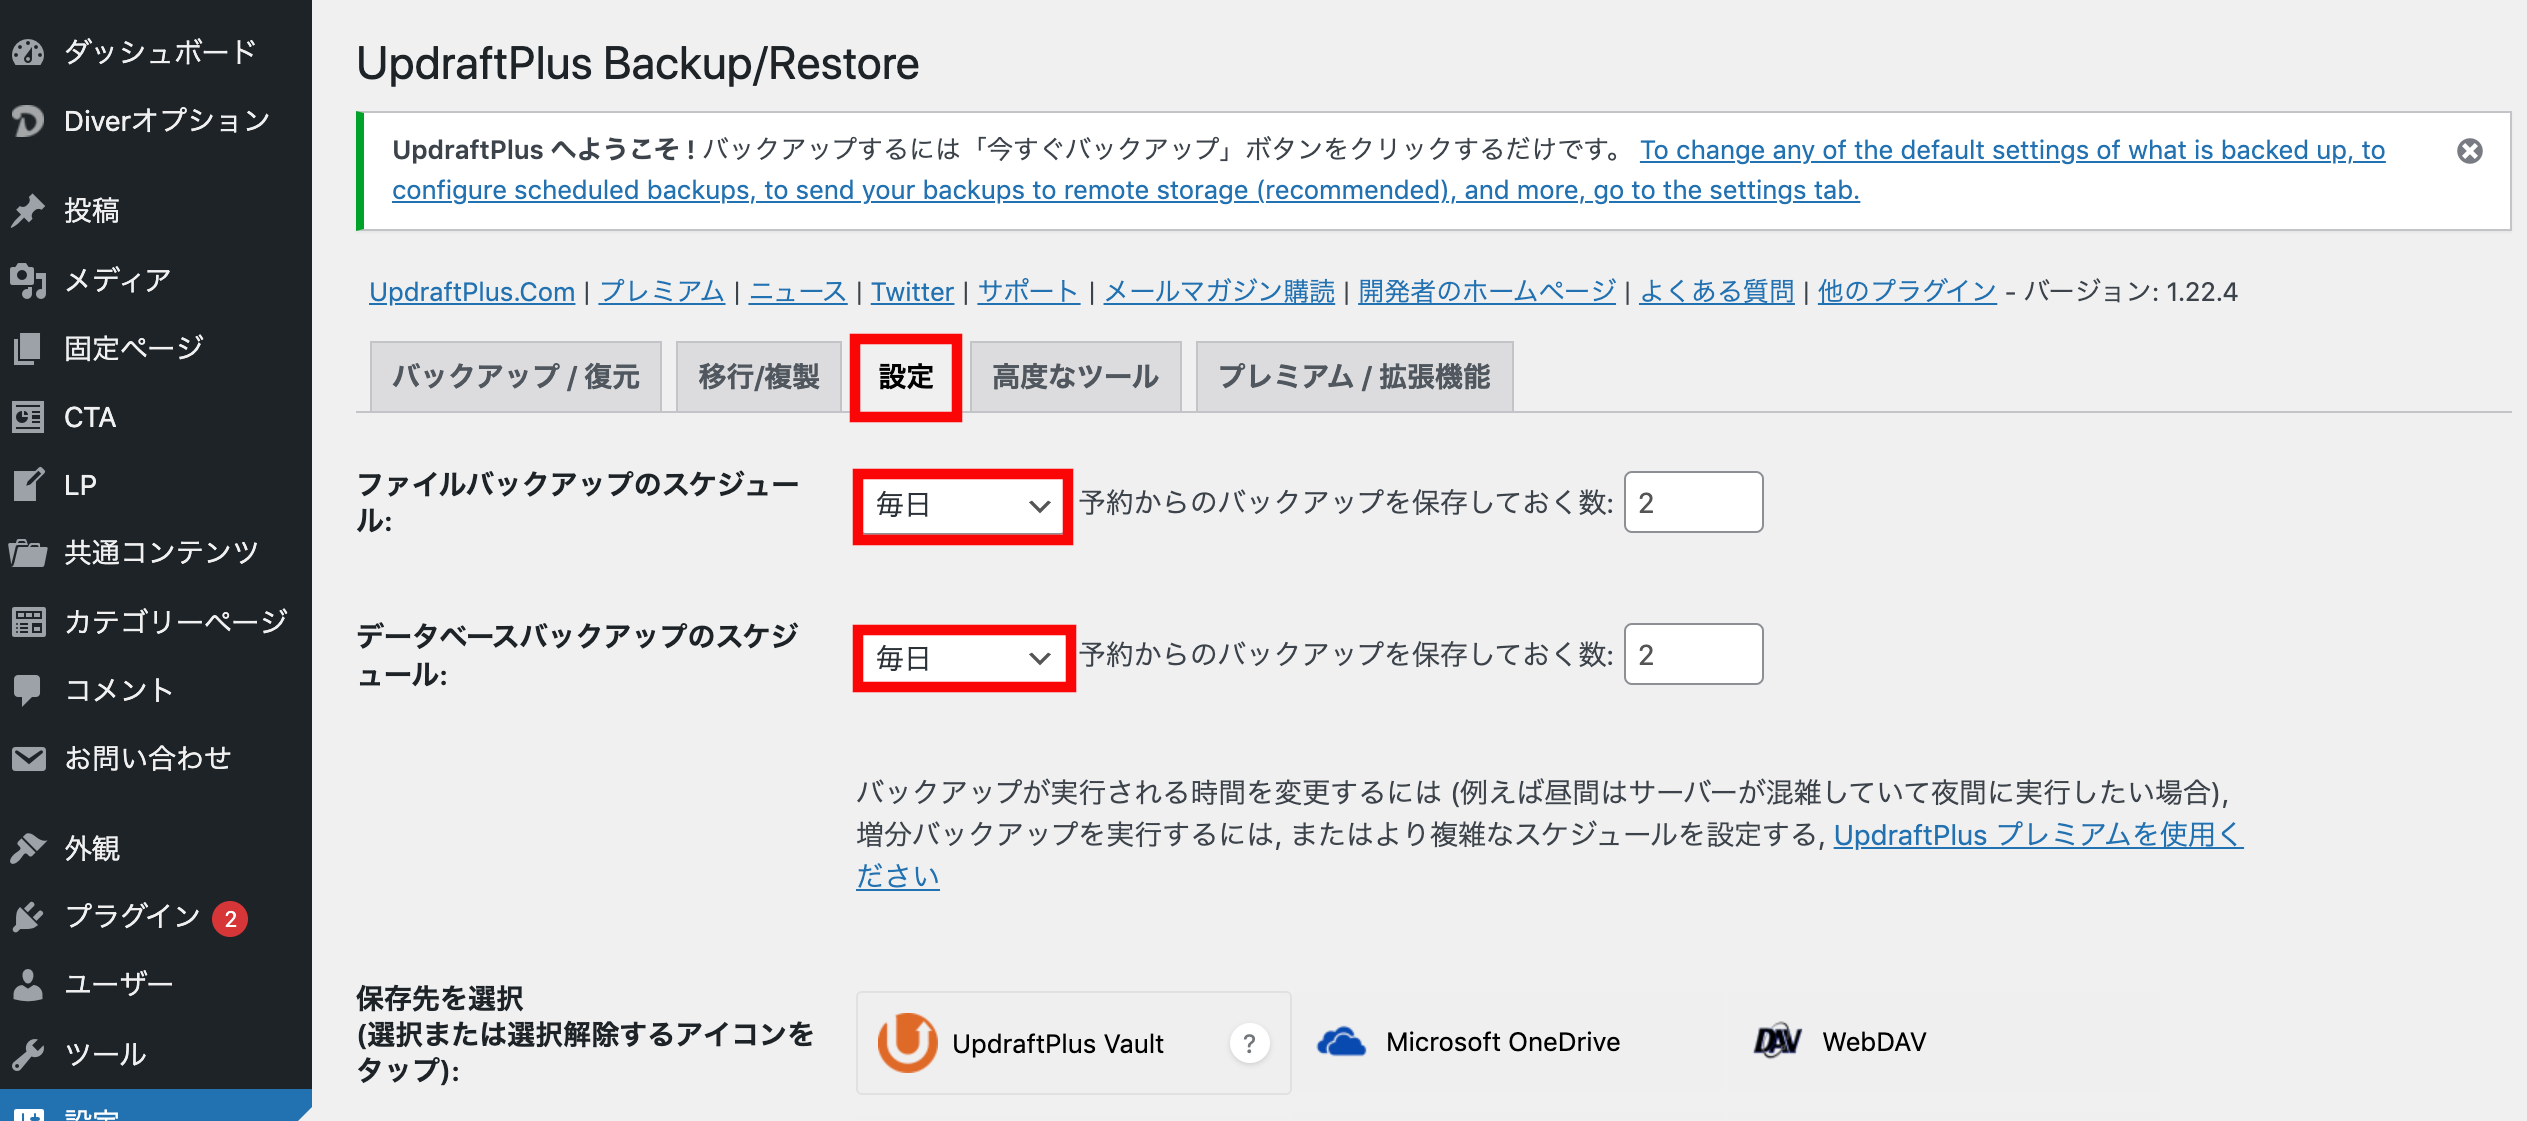
Task: Click the ユーザー person icon
Action: click(x=28, y=985)
